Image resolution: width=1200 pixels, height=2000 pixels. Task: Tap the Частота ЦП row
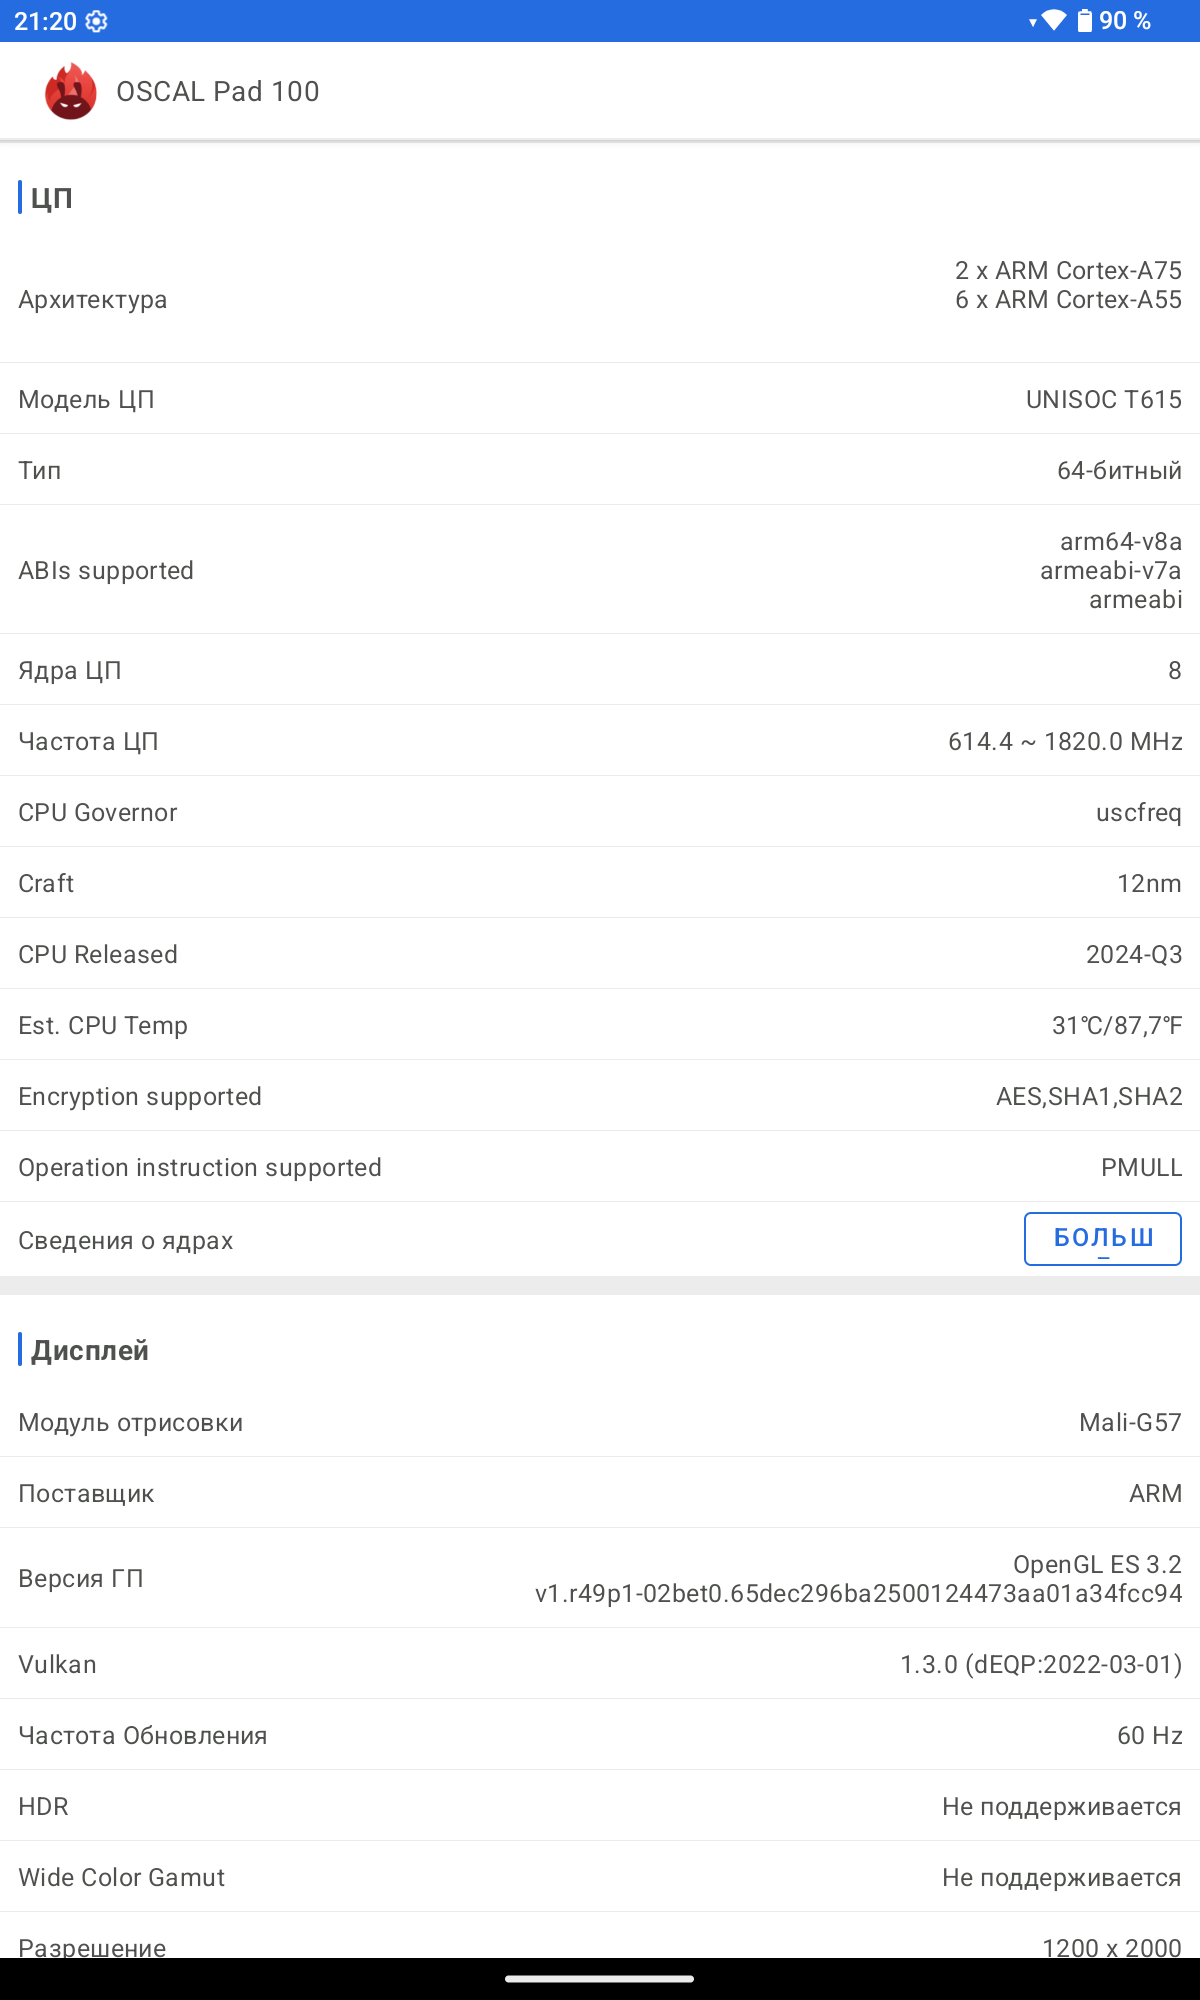pyautogui.click(x=600, y=741)
